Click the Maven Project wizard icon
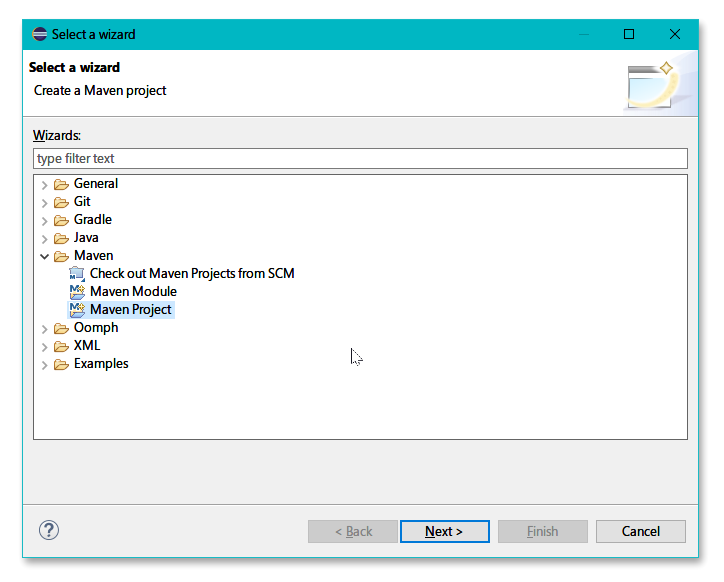Screen dimensions: 724x582 tap(77, 310)
